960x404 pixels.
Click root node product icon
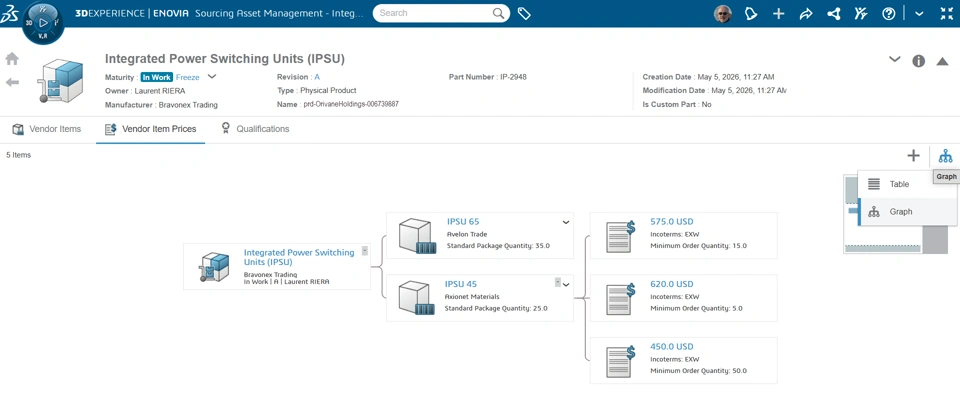pos(214,266)
